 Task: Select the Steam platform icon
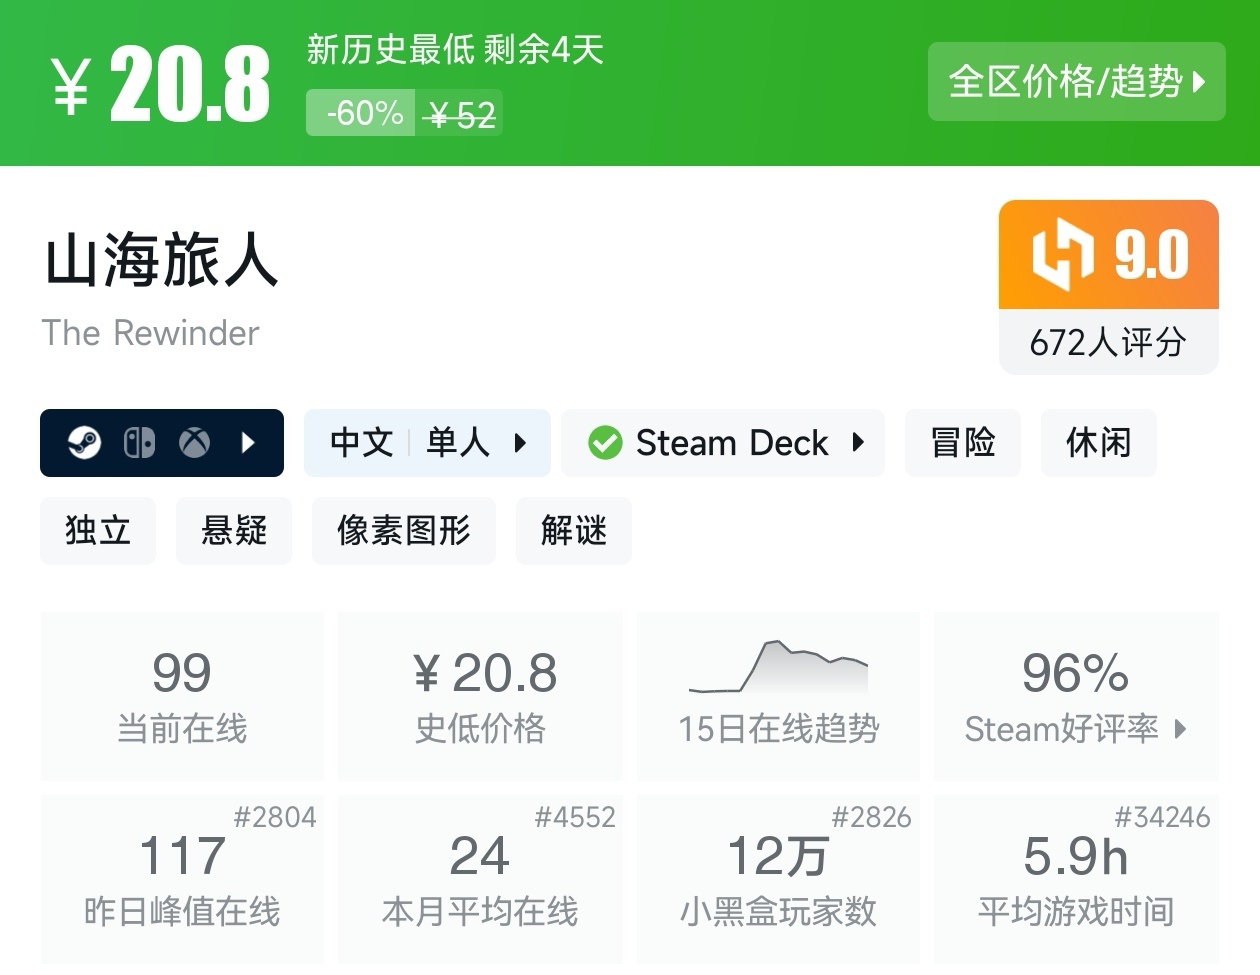point(84,442)
